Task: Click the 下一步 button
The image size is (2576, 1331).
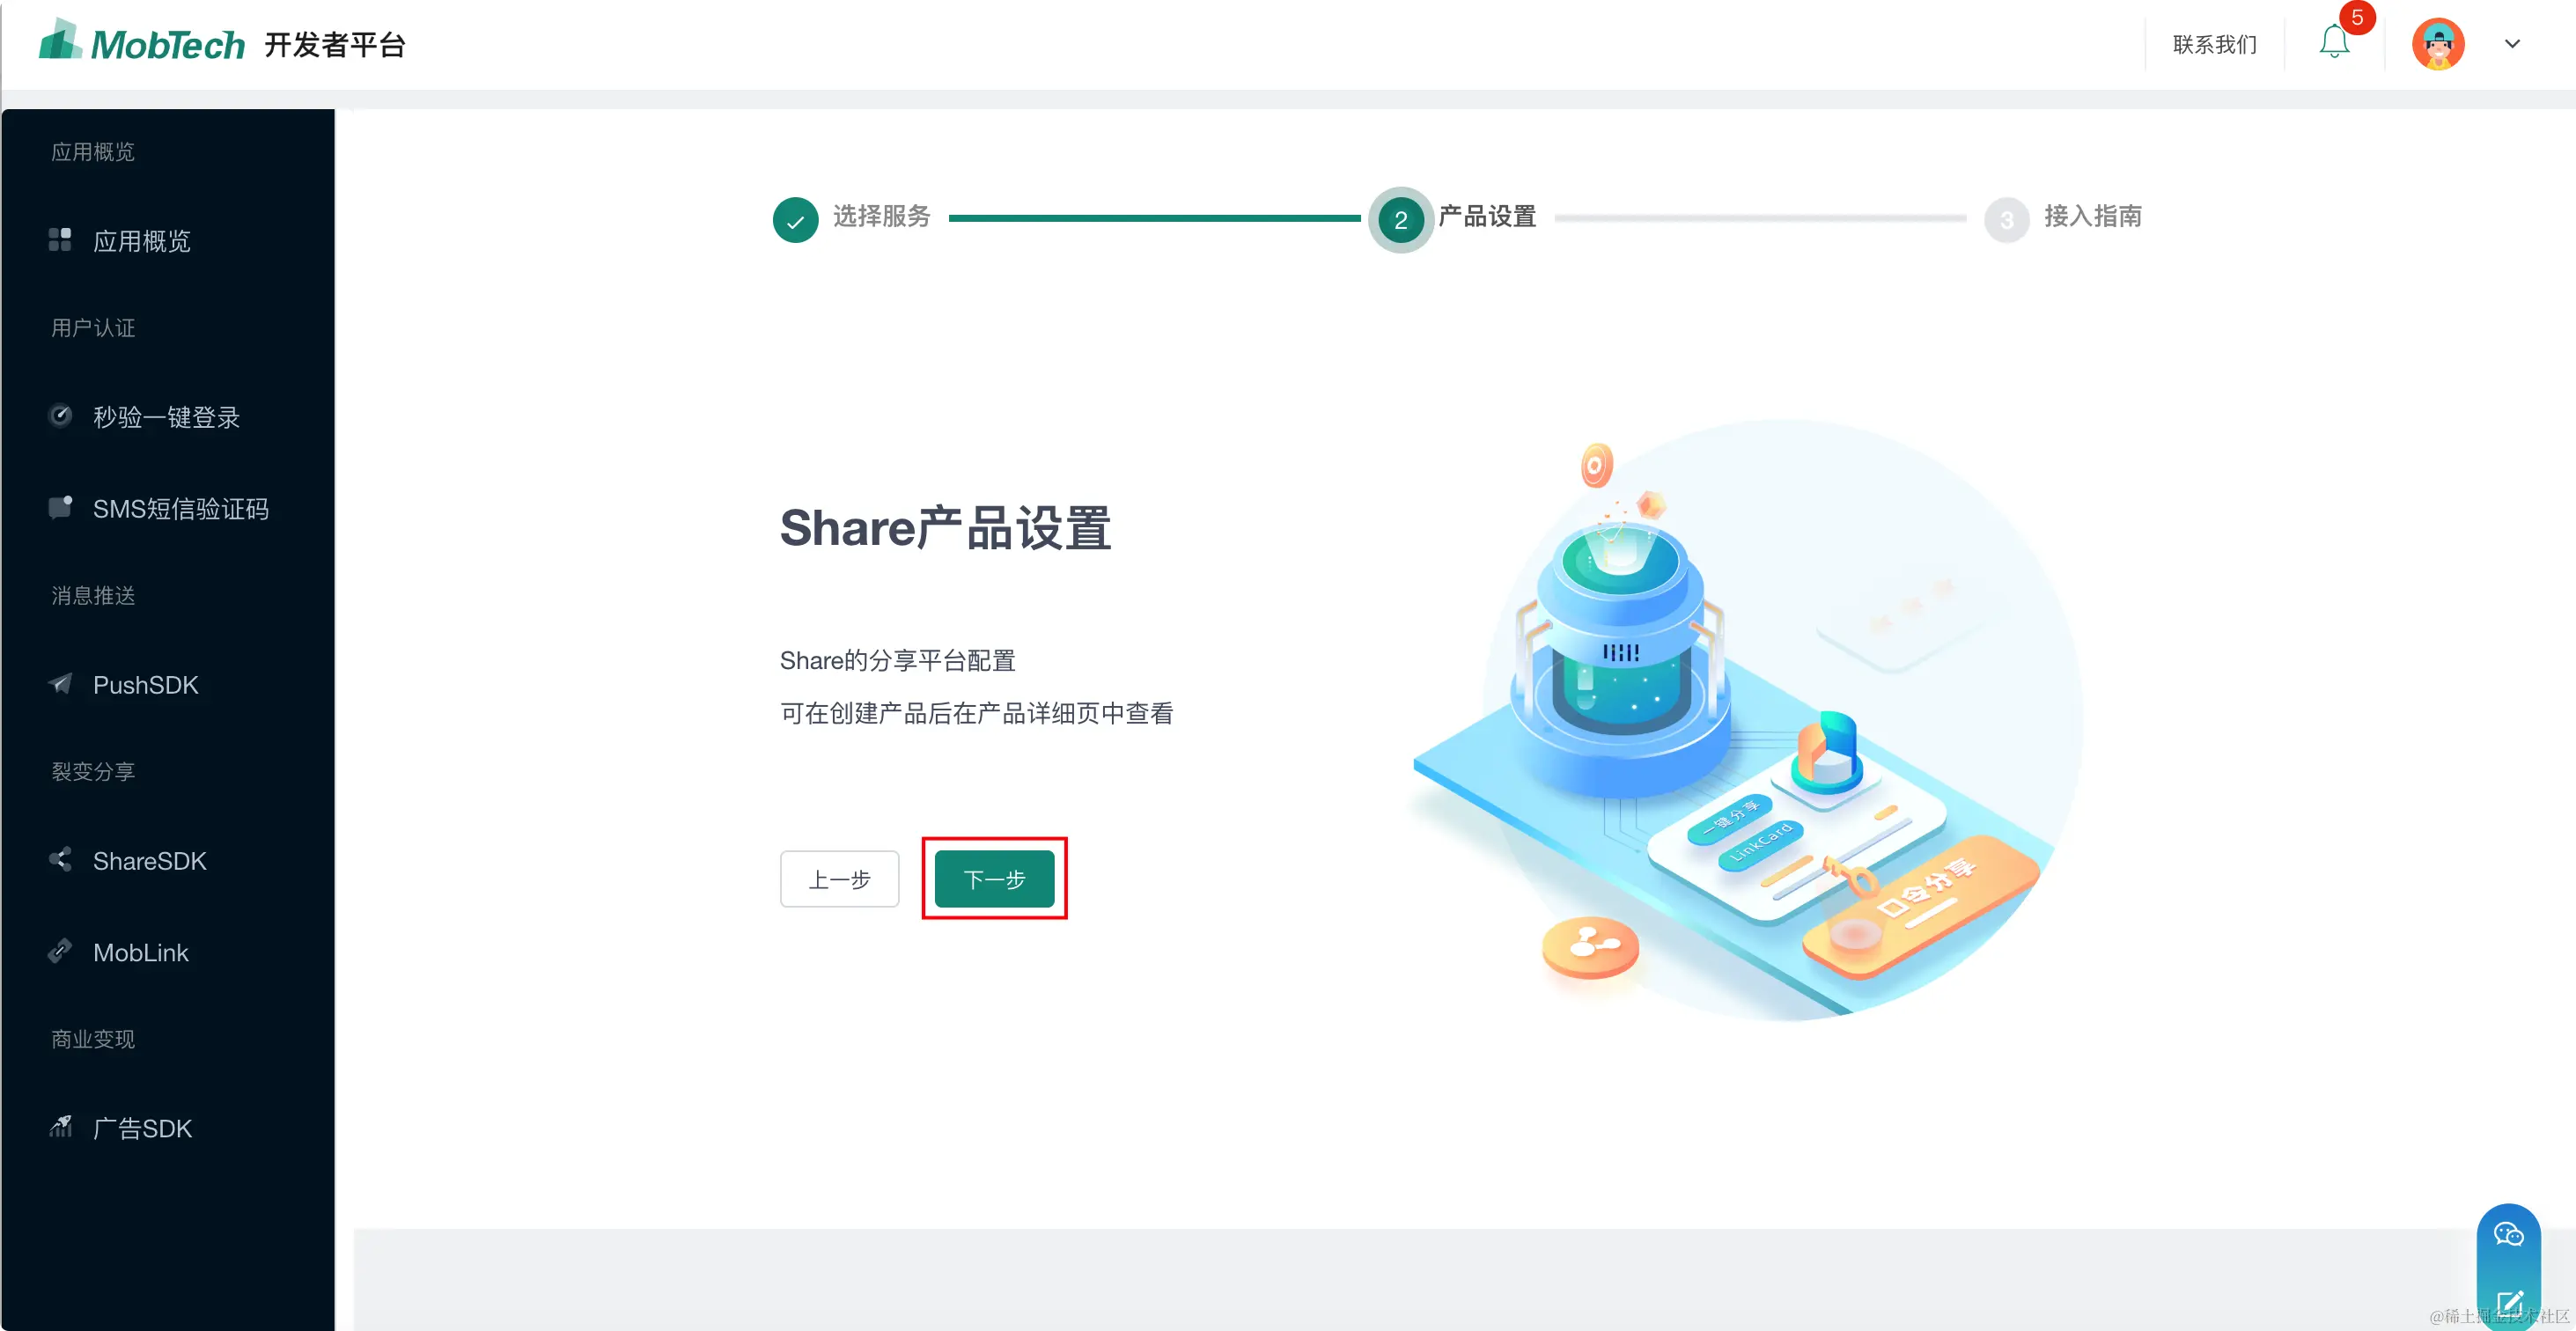Action: (x=994, y=879)
